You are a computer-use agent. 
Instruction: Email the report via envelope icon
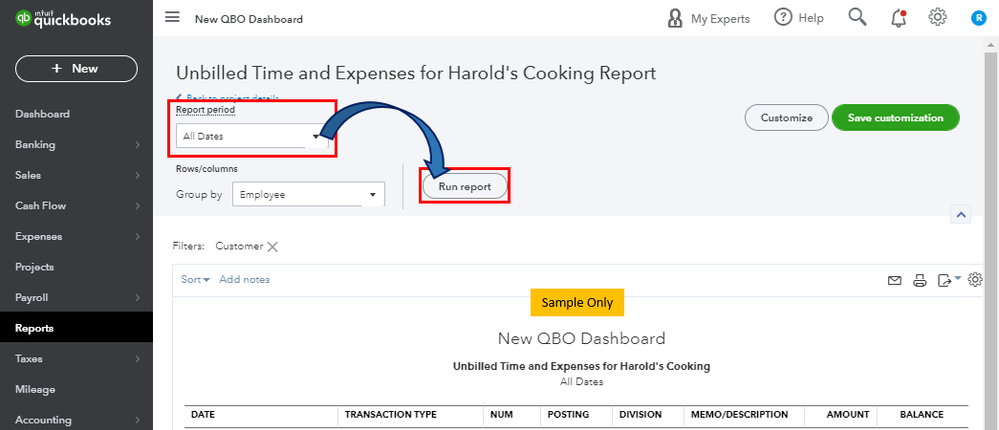(895, 281)
